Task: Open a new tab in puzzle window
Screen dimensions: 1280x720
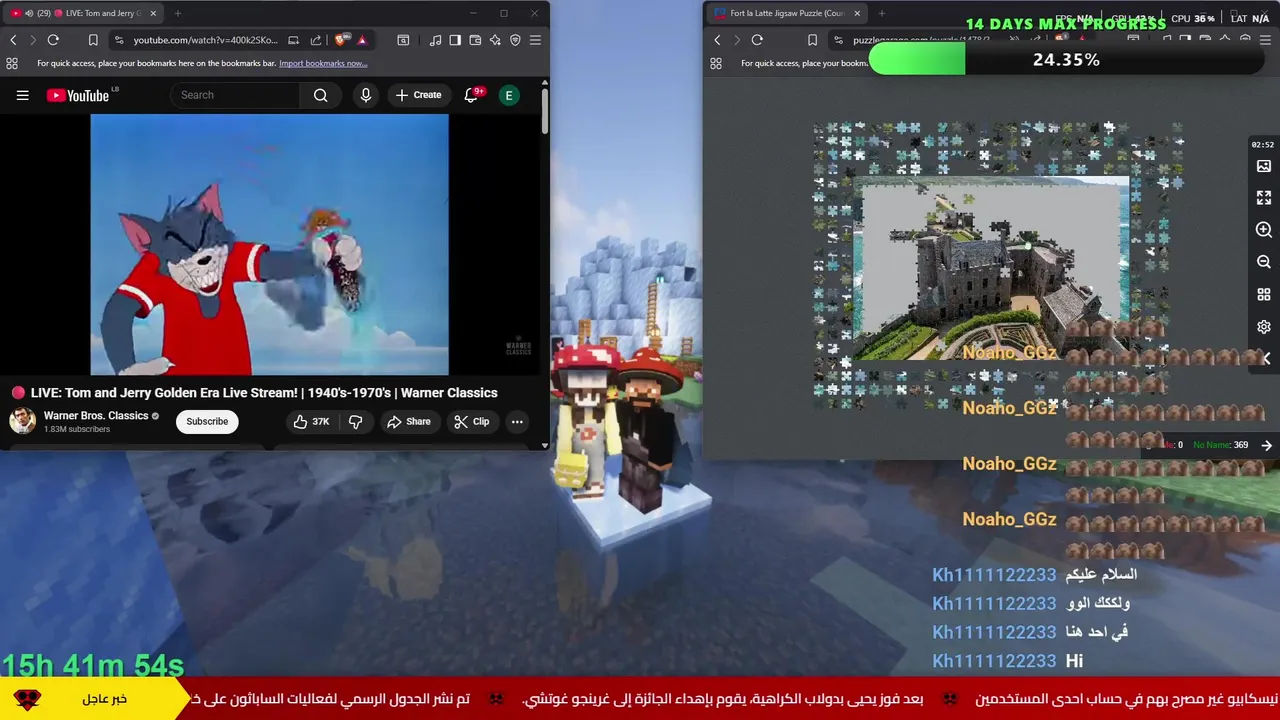Action: 881,13
